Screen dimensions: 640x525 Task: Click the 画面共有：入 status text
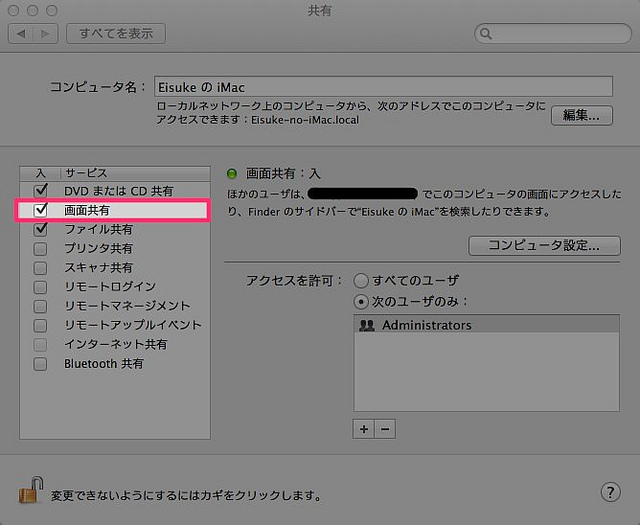(283, 174)
